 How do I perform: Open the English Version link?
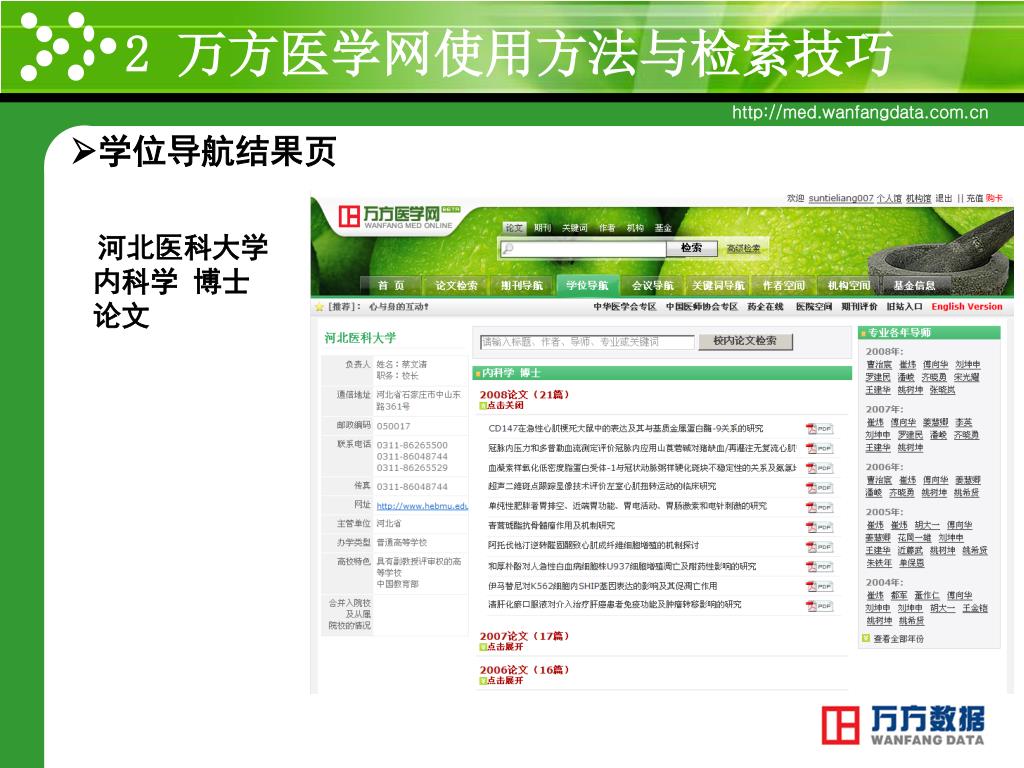coord(967,306)
